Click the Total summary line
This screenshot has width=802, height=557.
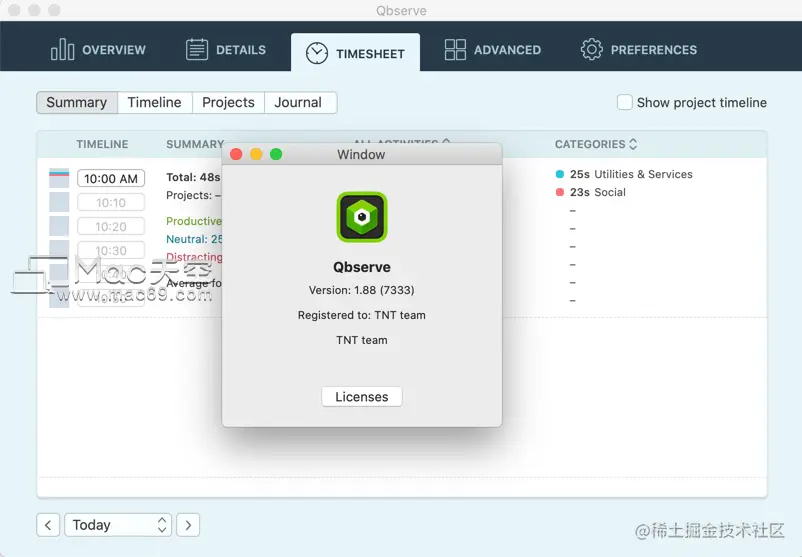click(x=193, y=177)
